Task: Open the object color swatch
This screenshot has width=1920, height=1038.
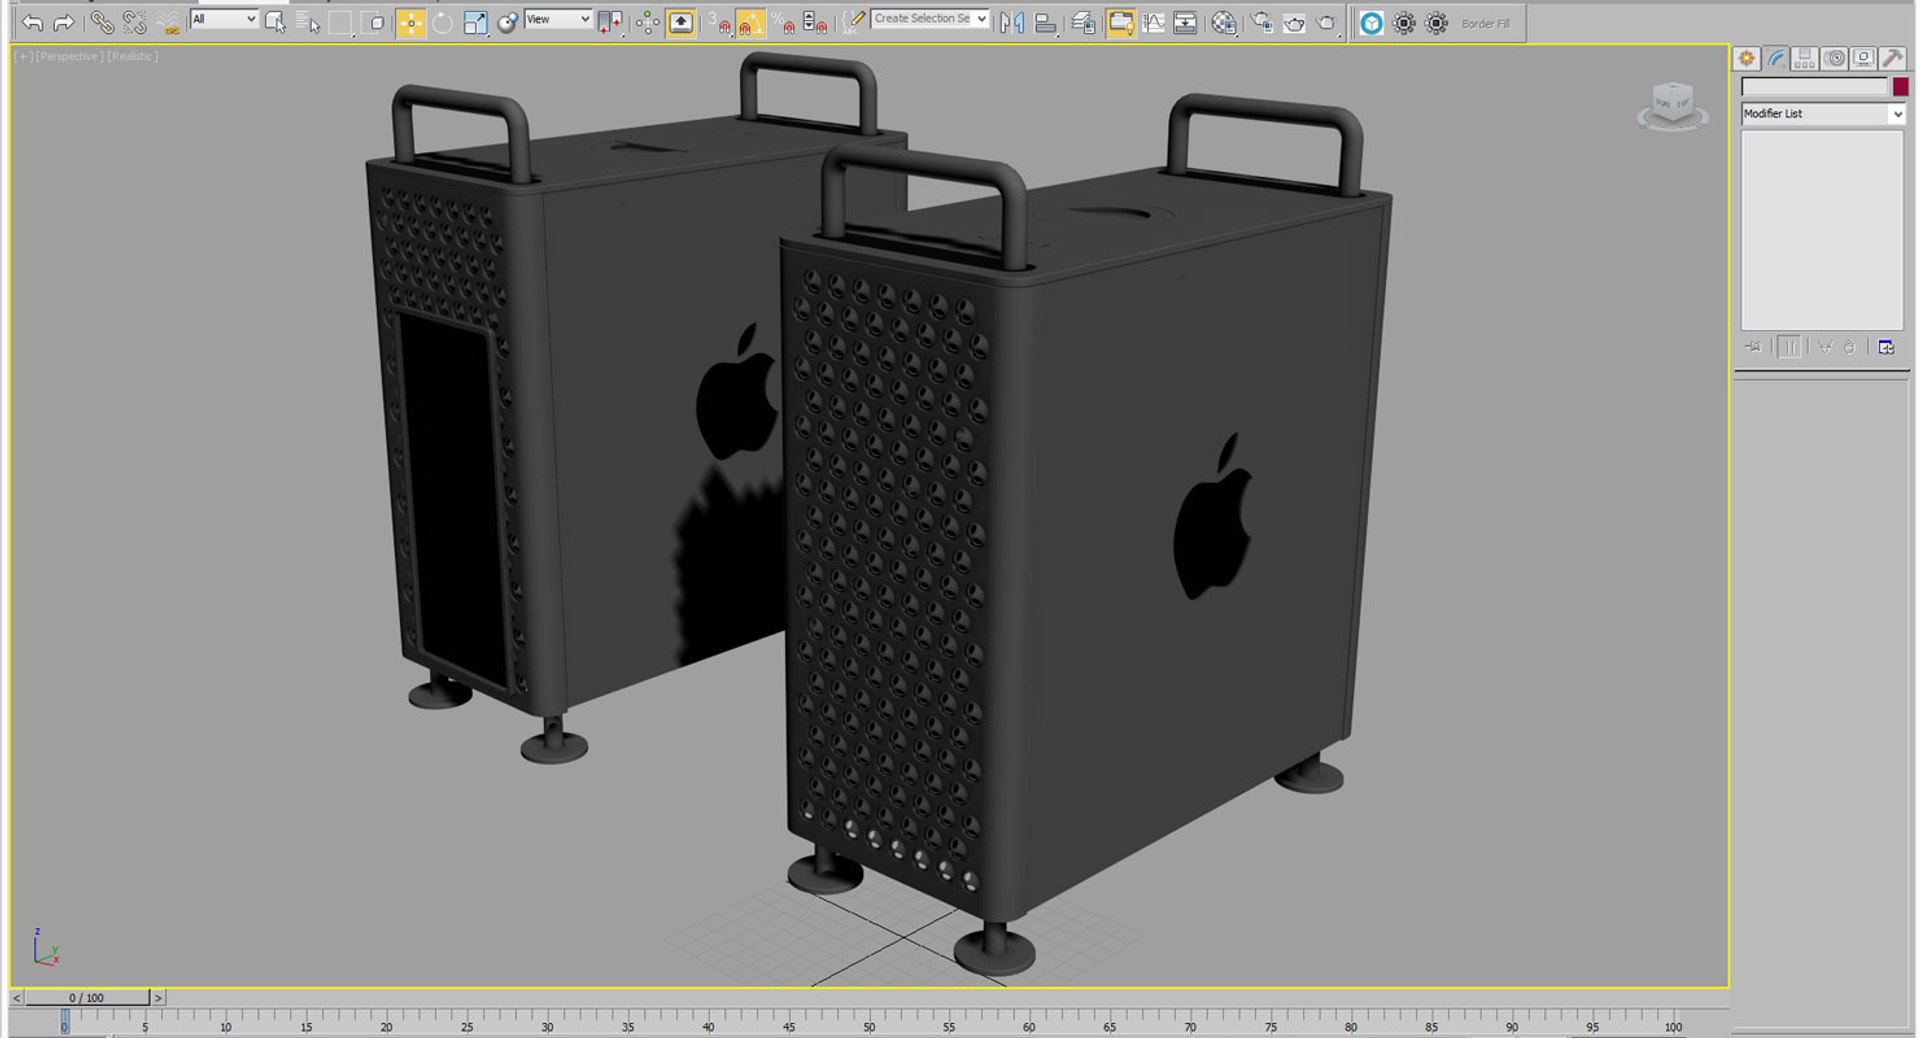Action: point(1900,87)
